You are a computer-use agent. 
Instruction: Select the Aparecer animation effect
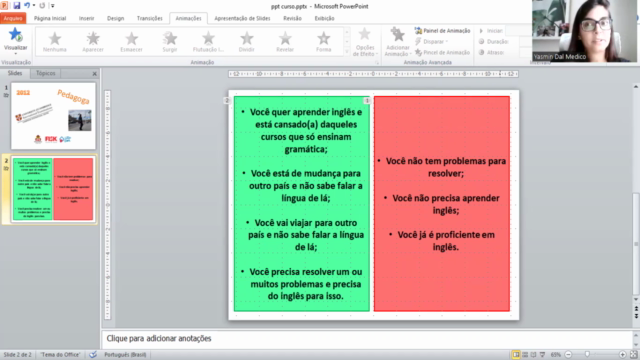coord(93,42)
